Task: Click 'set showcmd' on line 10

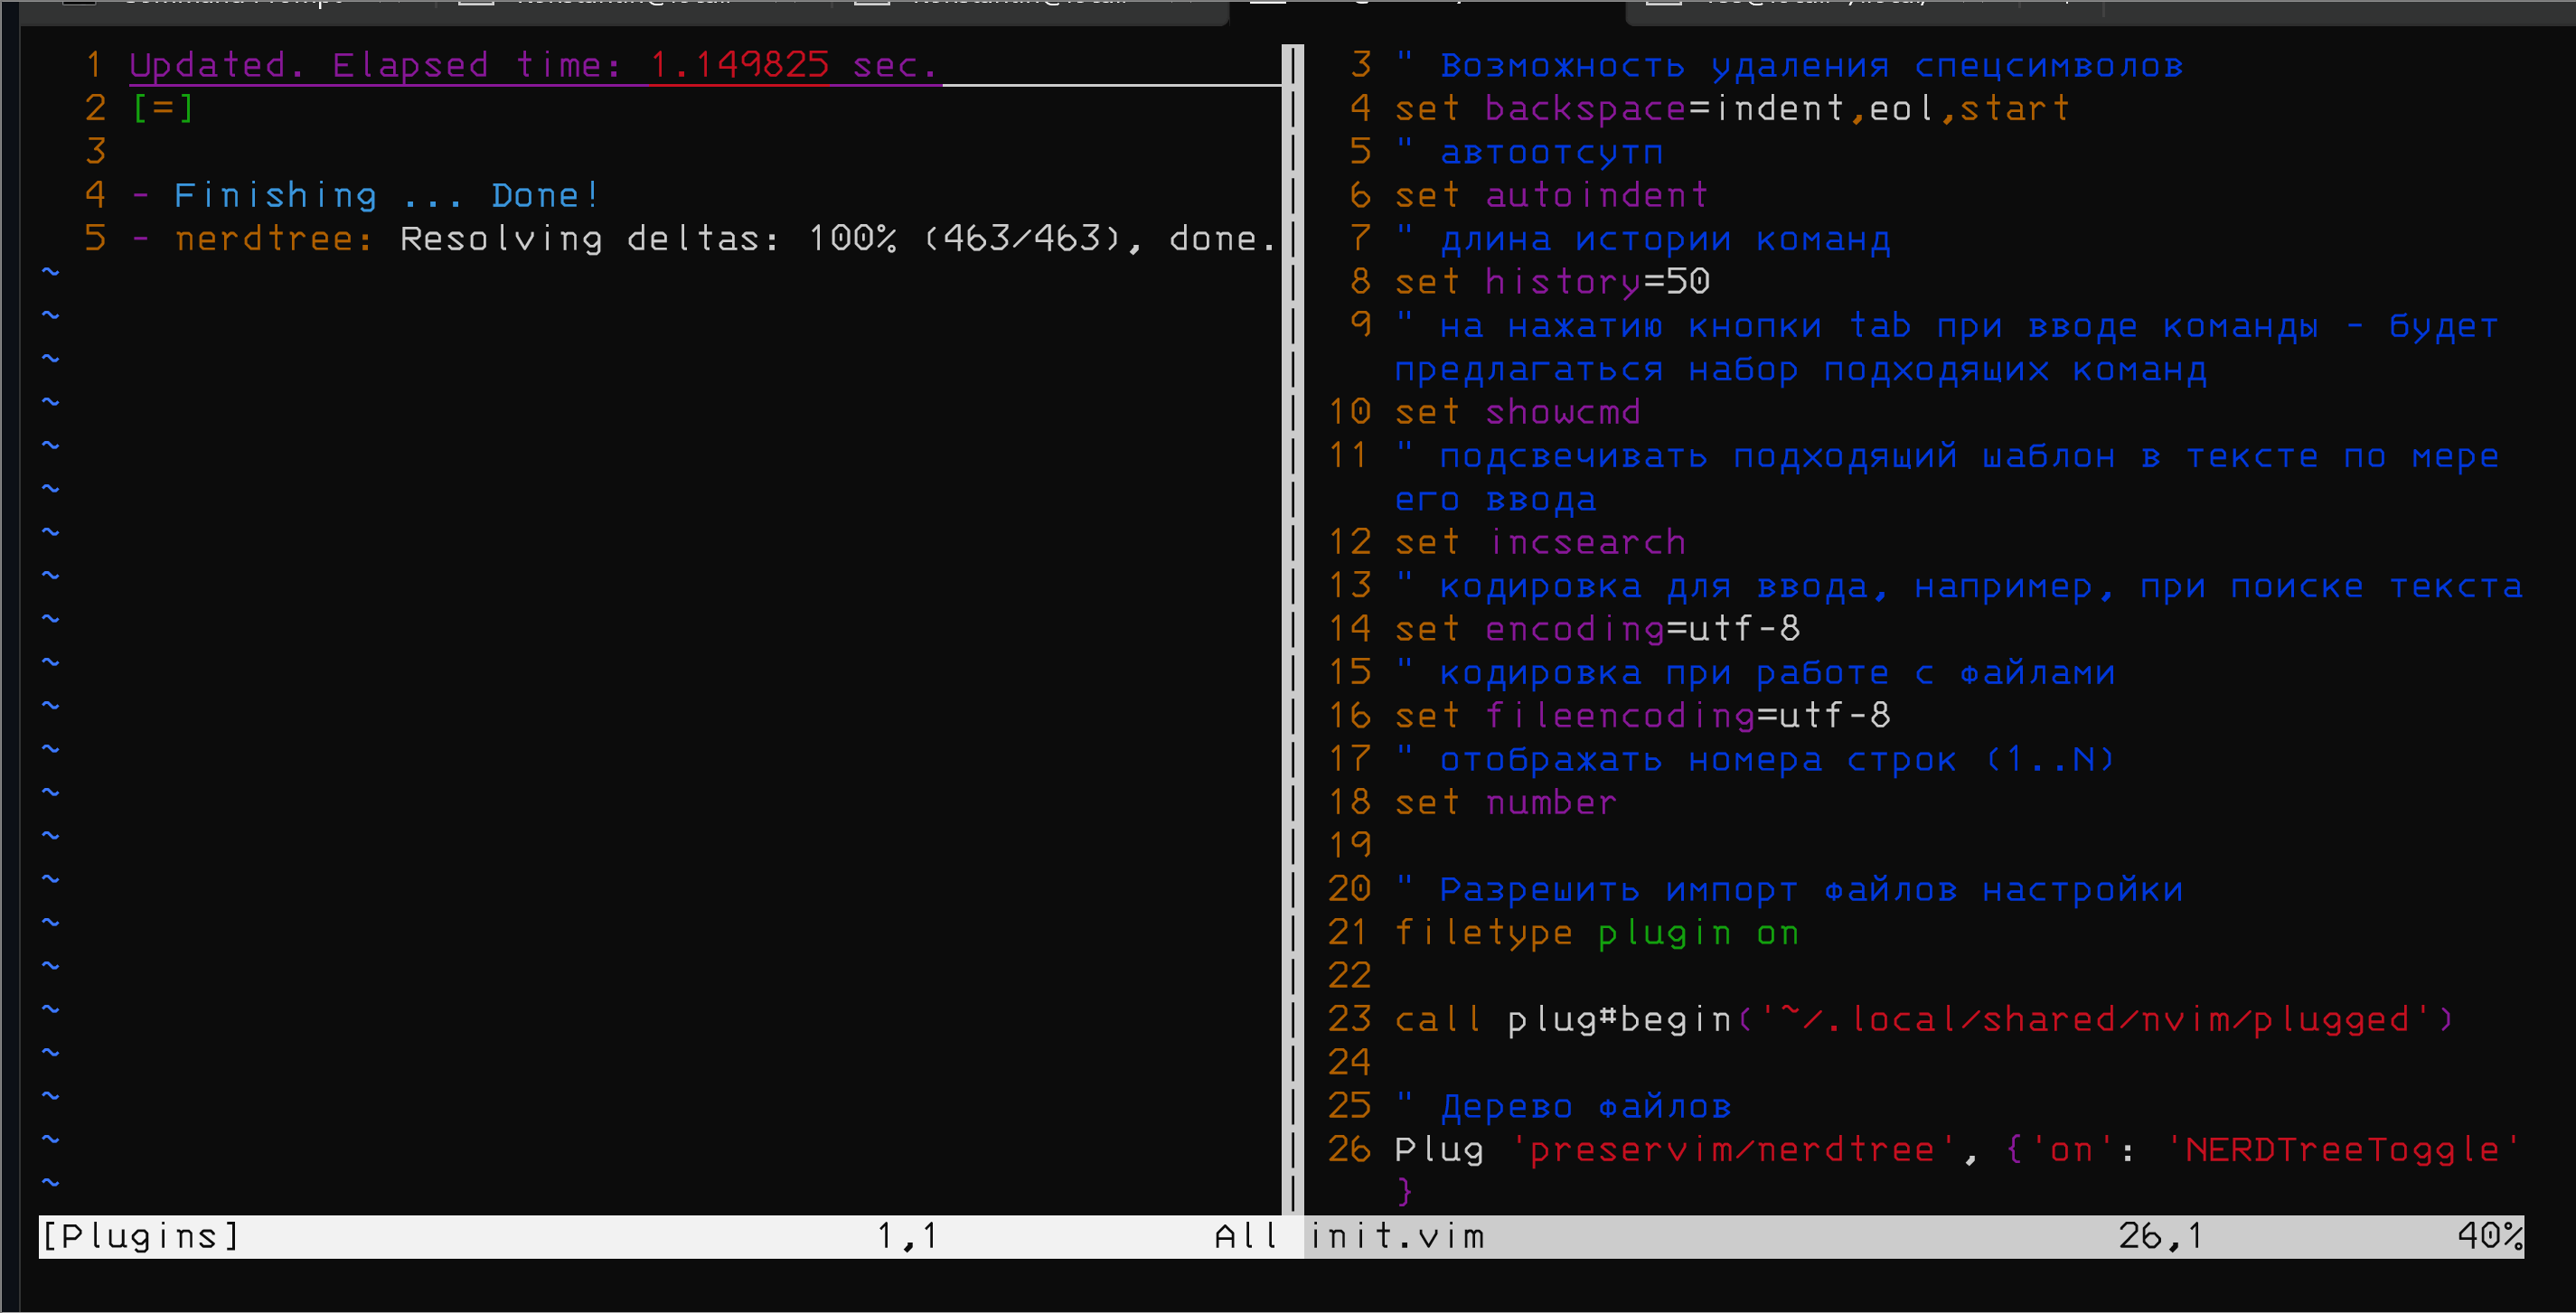Action: 1517,412
